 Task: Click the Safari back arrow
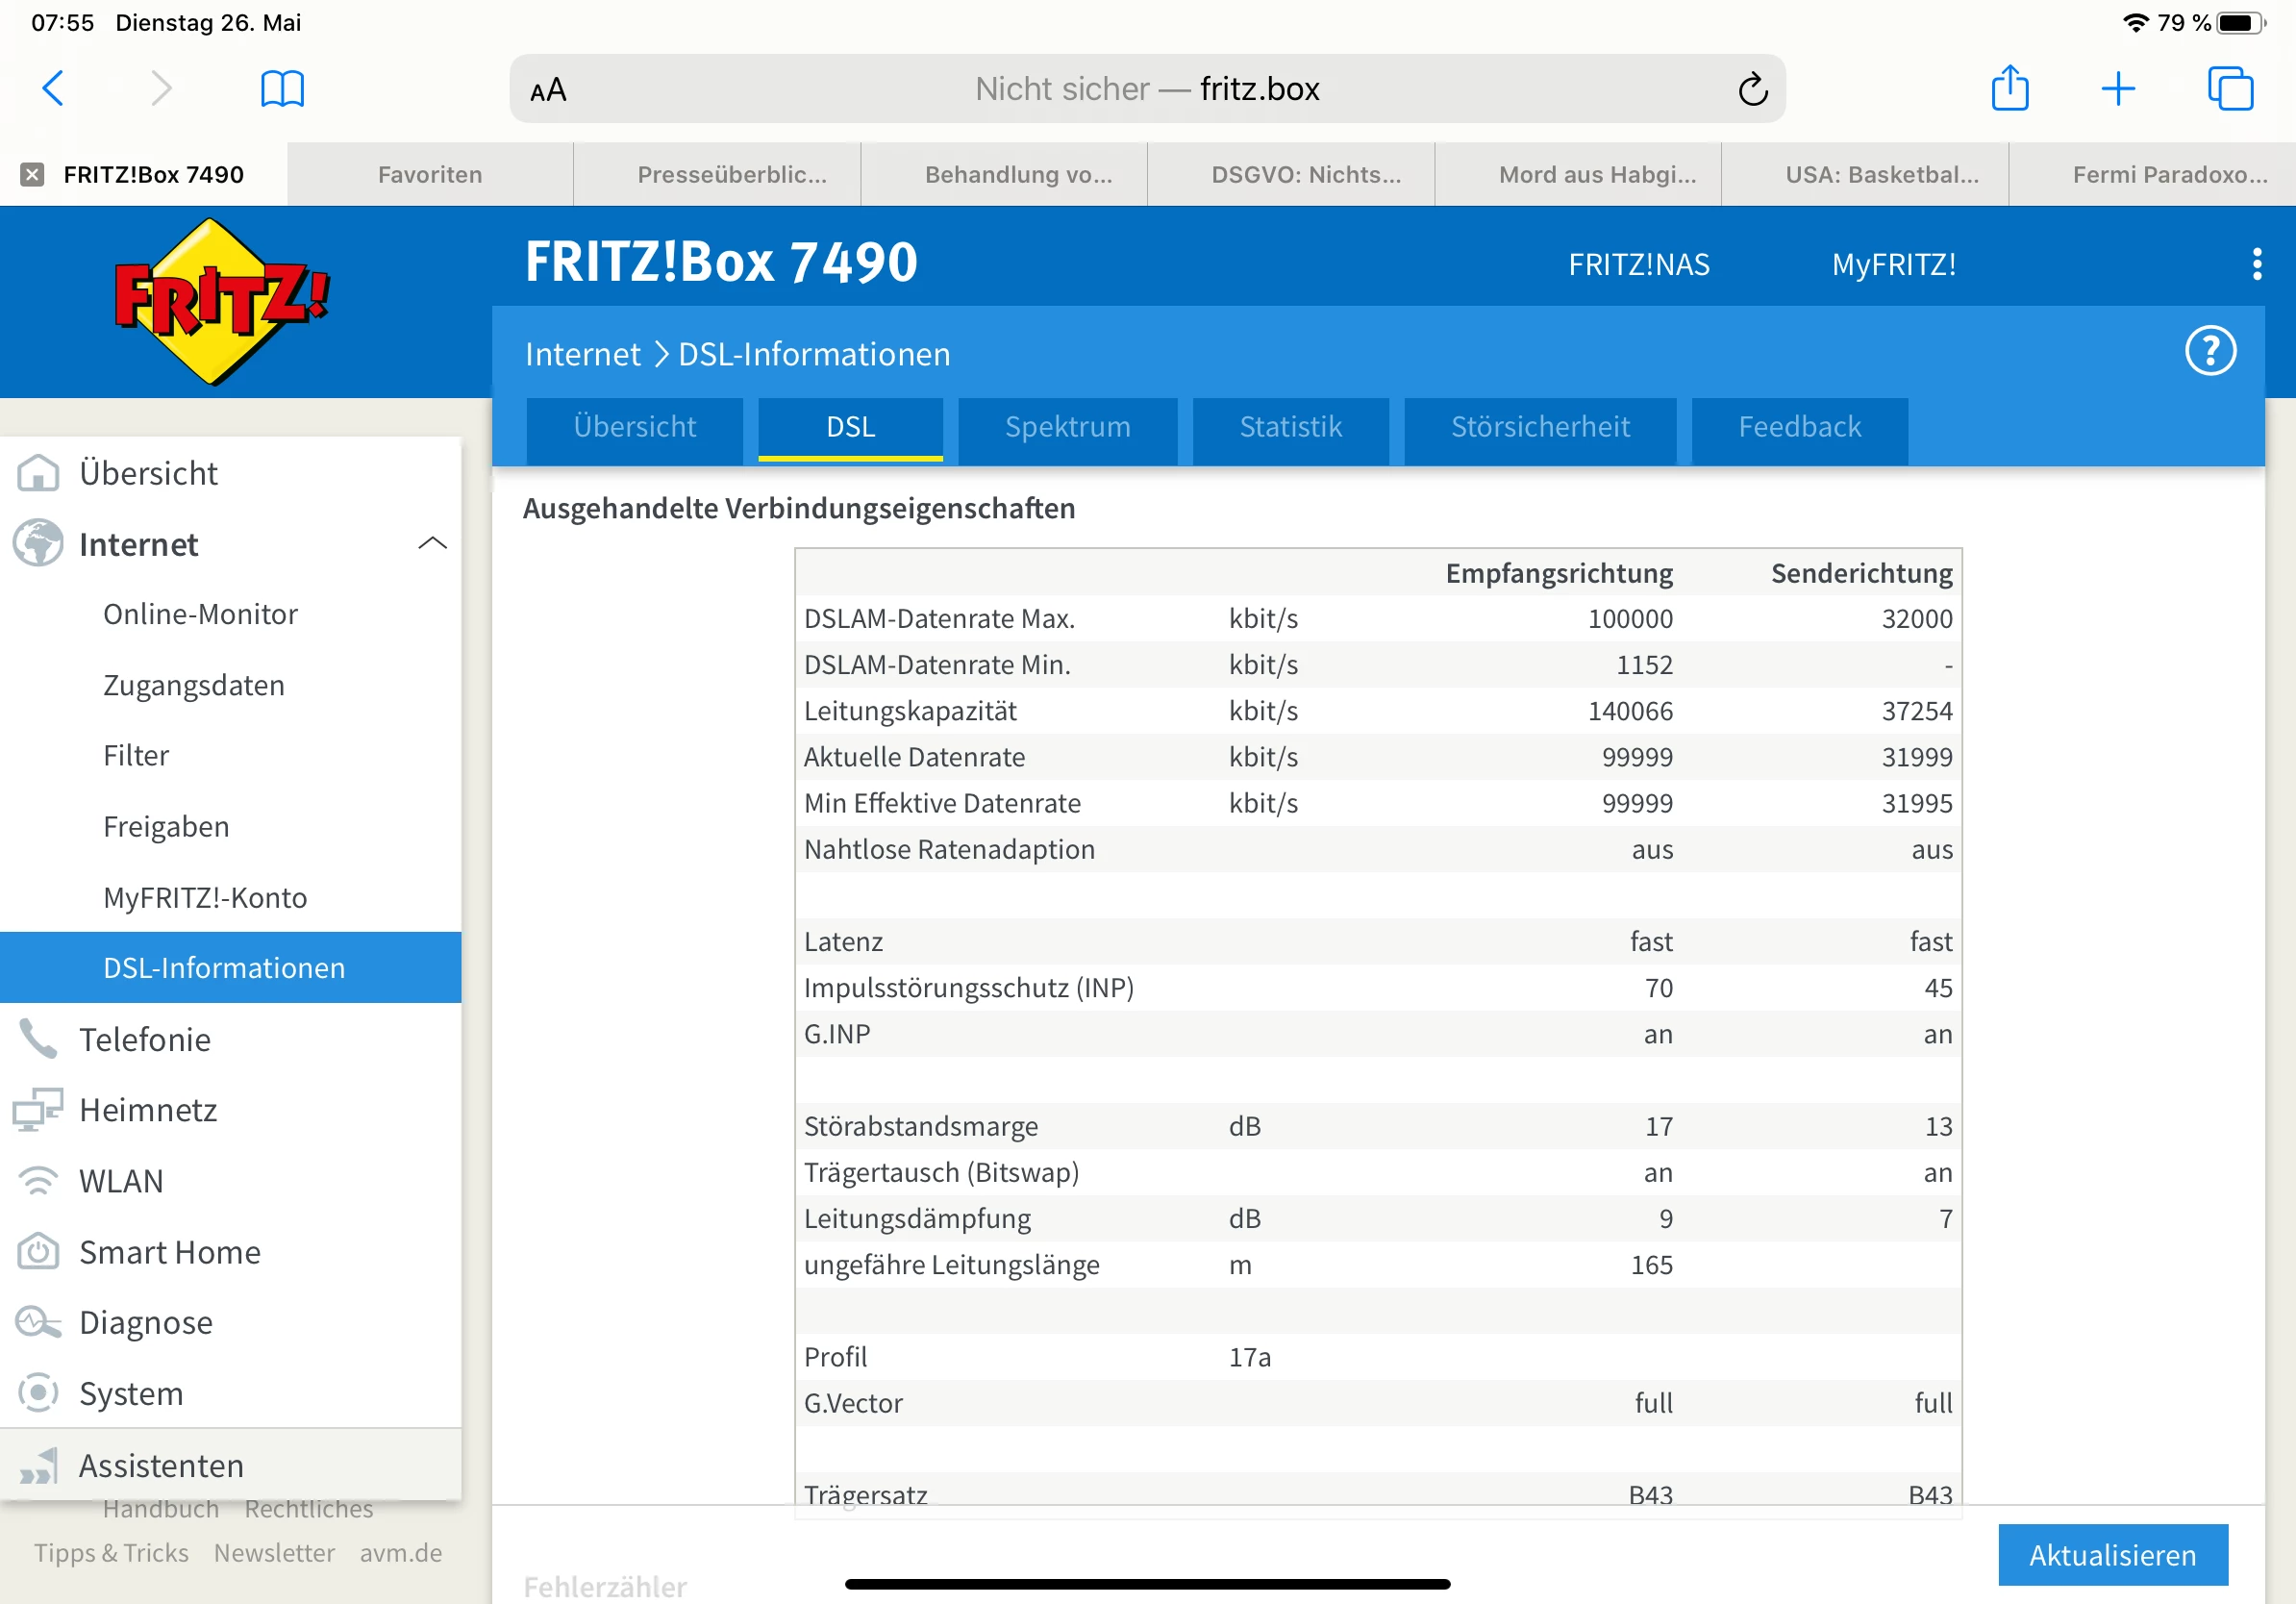[x=54, y=89]
